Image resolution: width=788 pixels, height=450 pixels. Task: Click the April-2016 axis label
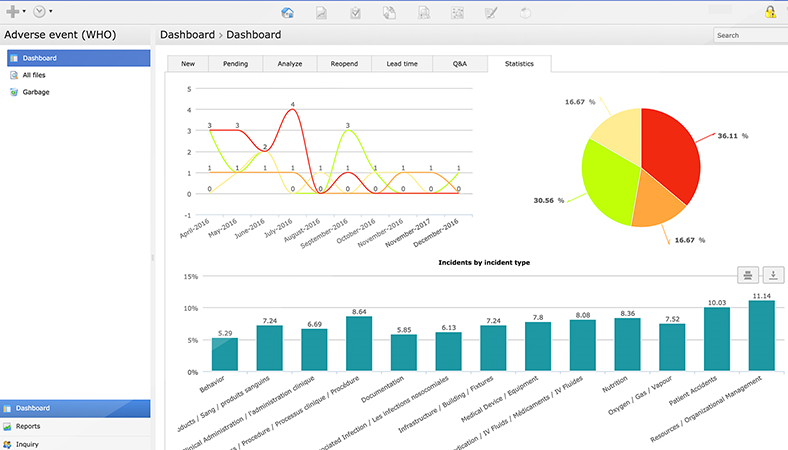pos(194,229)
